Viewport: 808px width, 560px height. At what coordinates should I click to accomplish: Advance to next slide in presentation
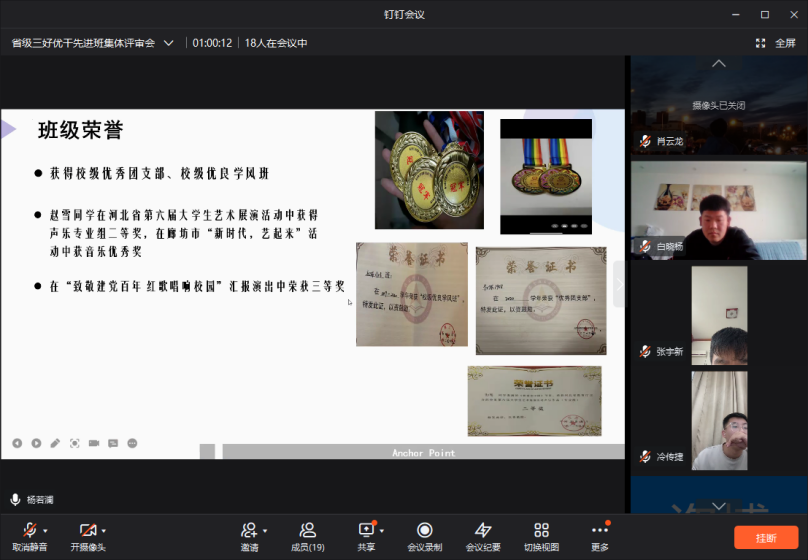(x=36, y=443)
